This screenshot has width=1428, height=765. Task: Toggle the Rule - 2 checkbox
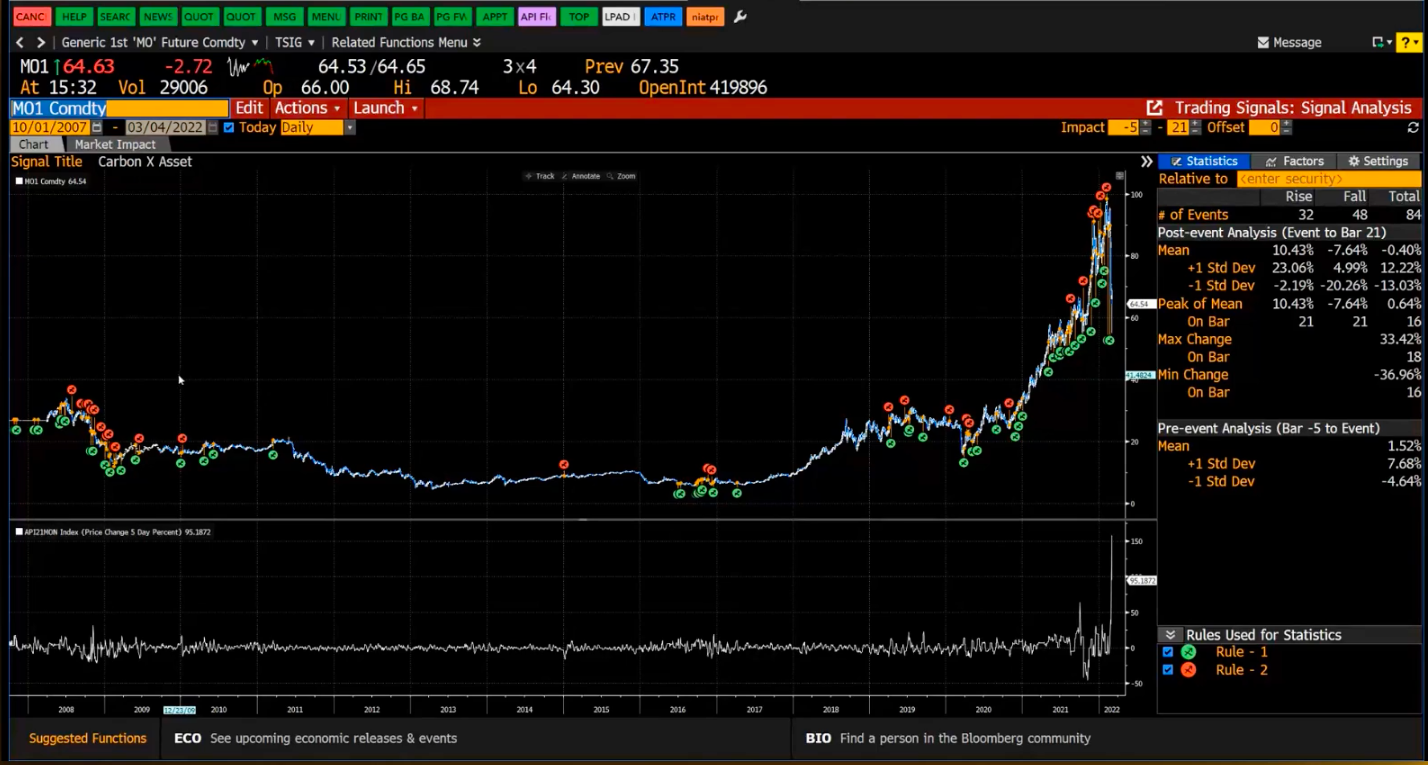[x=1168, y=670]
